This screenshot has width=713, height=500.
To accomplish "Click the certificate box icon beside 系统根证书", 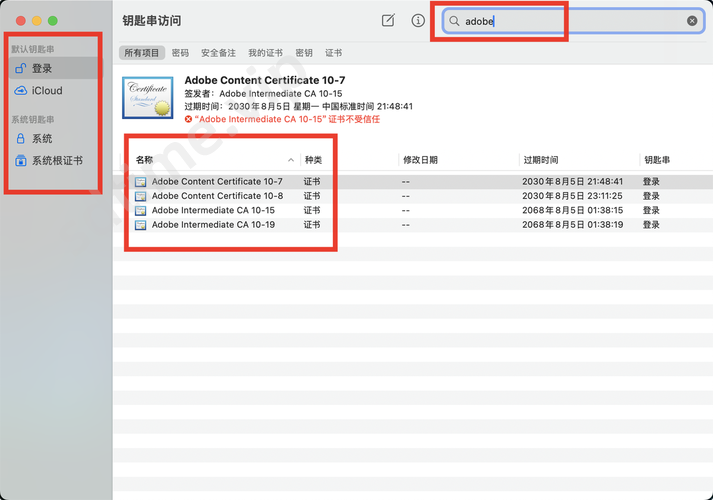I will click(20, 160).
